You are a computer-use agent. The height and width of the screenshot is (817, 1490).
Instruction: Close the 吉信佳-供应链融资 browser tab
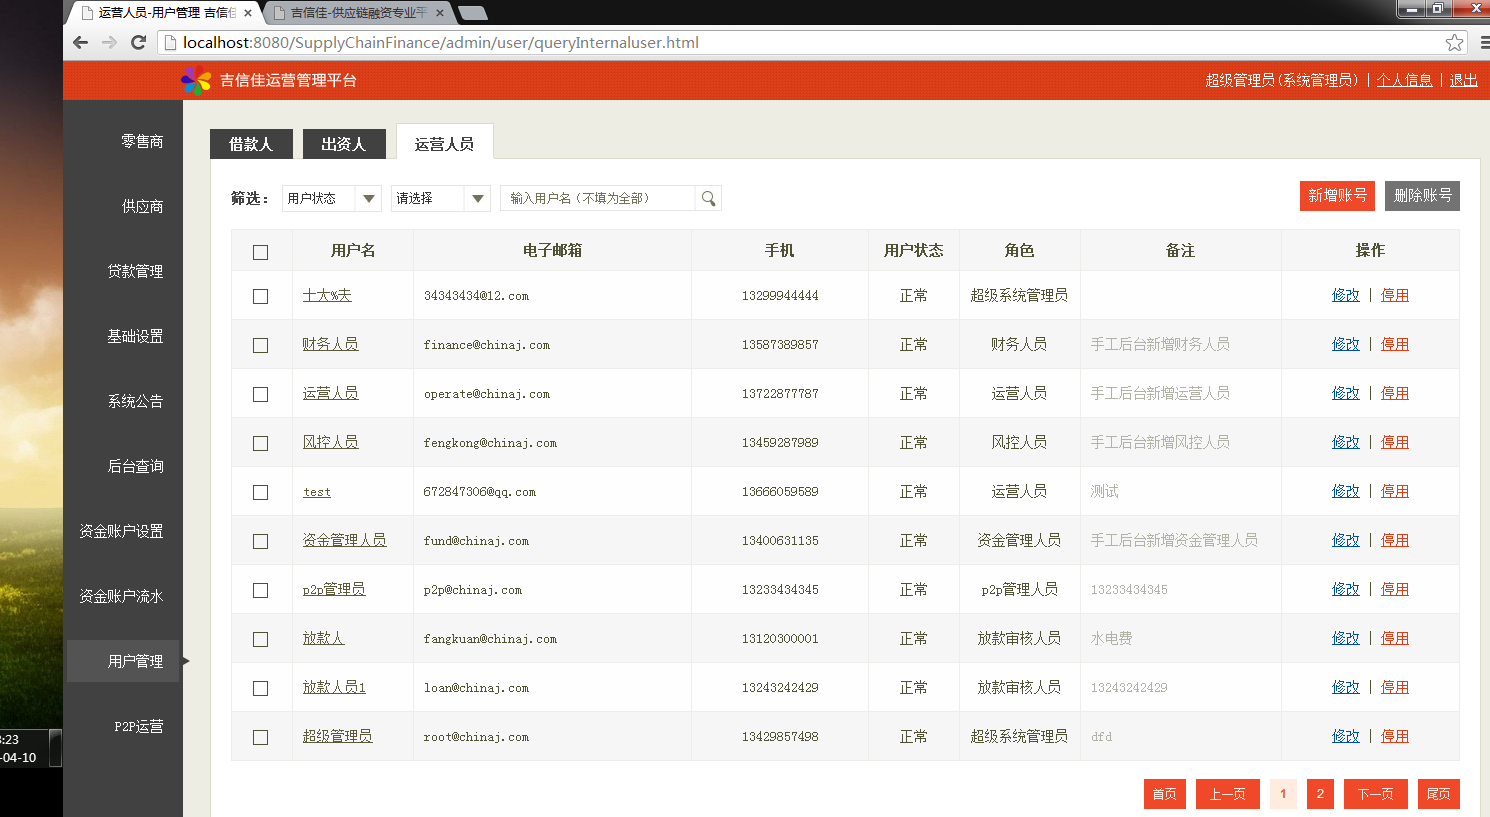[x=440, y=13]
